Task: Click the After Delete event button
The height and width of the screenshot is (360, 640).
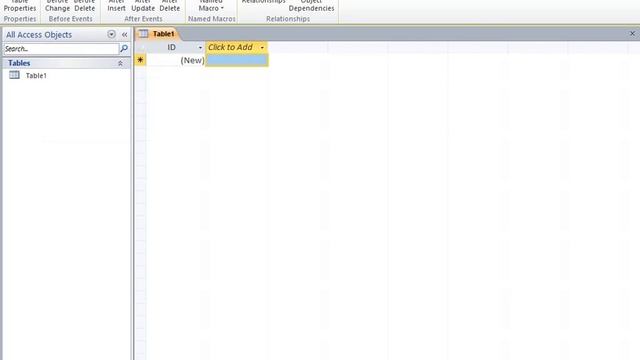Action: [x=169, y=6]
